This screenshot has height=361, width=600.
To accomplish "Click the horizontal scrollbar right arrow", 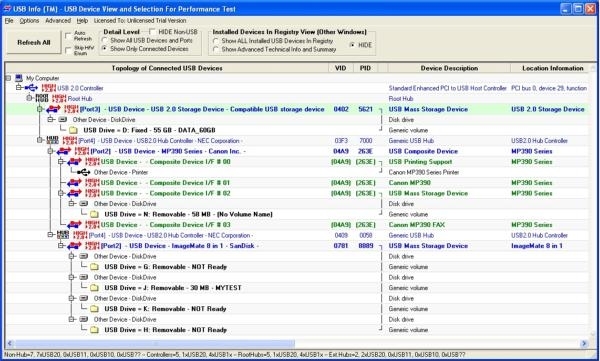I will pyautogui.click(x=584, y=344).
